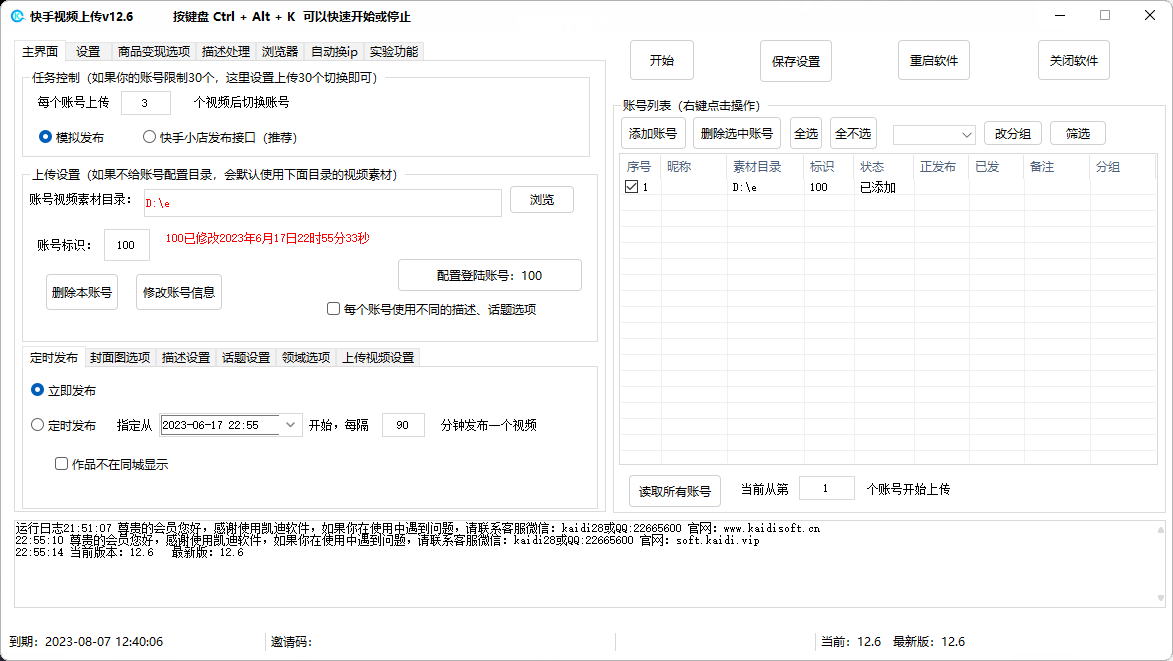
Task: Select the 立即发布 radio button
Action: pyautogui.click(x=37, y=390)
